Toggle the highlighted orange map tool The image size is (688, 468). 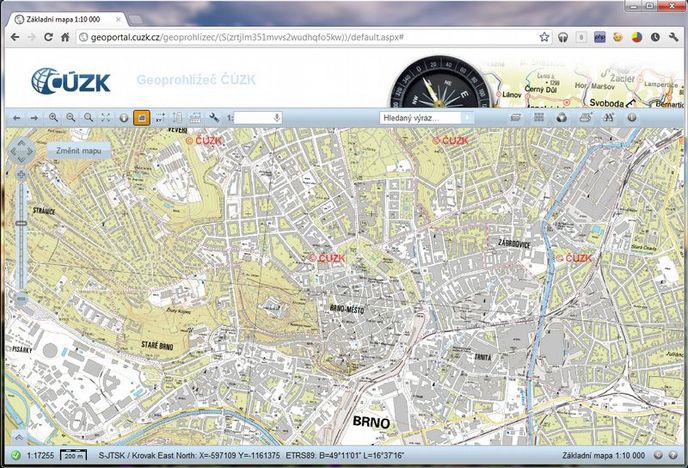(x=141, y=118)
